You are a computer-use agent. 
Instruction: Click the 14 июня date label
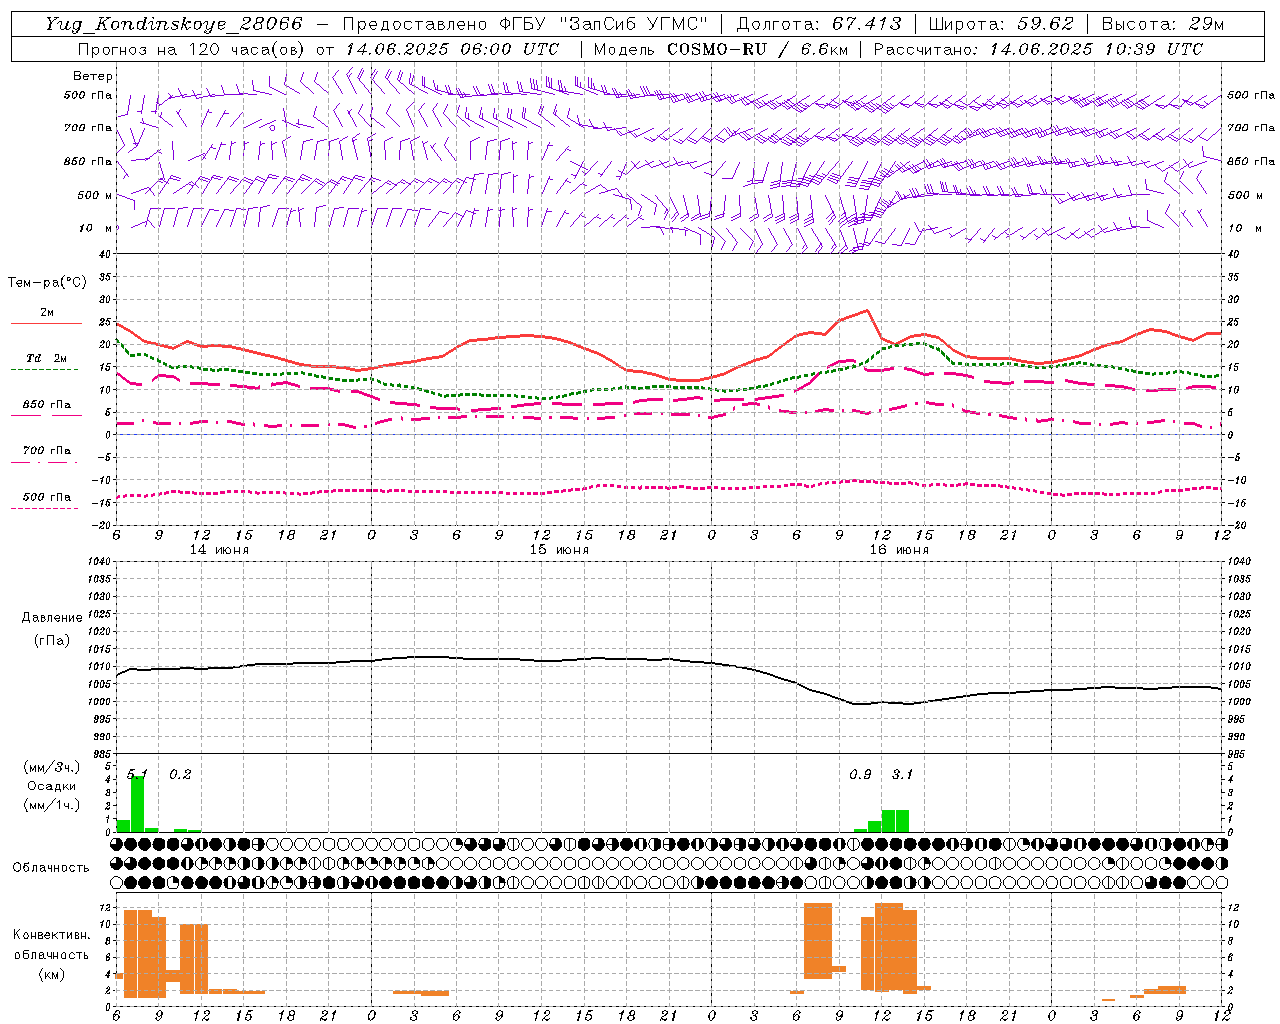coord(219,550)
